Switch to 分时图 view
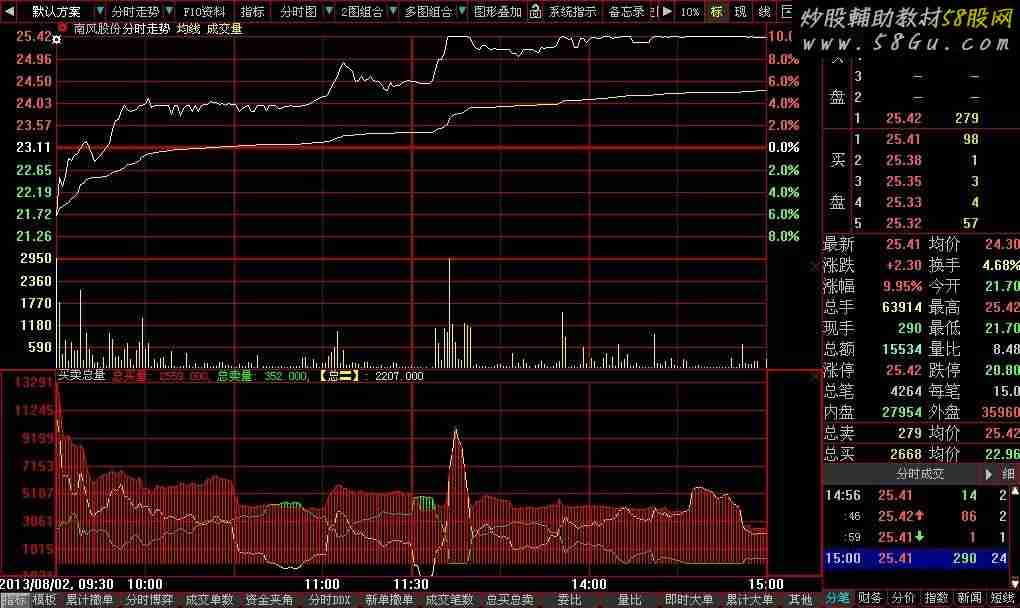 (299, 12)
